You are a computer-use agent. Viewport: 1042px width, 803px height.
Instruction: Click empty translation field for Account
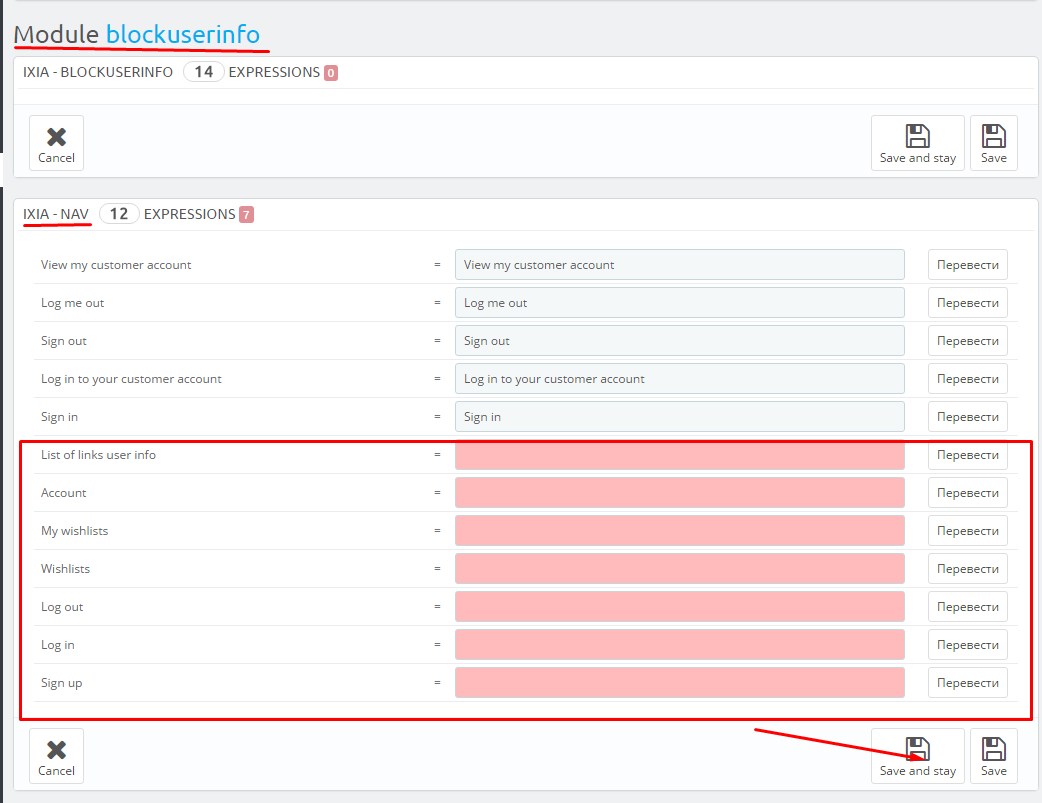[679, 493]
